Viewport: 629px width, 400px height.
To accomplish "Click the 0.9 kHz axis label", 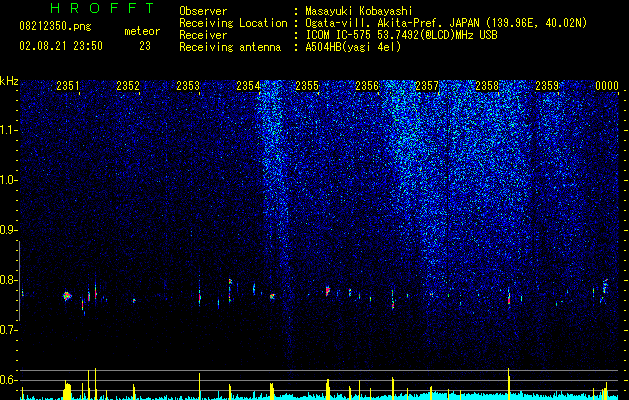I will (9, 230).
